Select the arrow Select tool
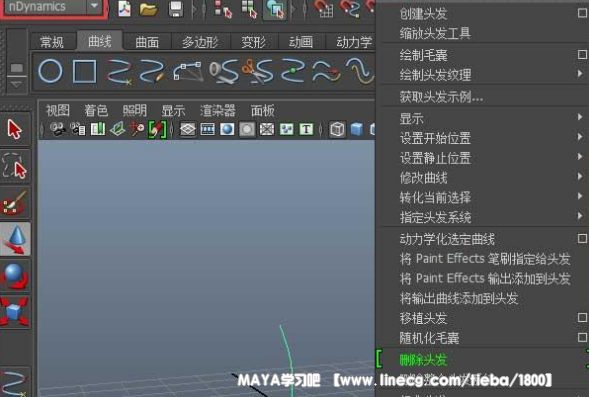The image size is (589, 397). 15,129
